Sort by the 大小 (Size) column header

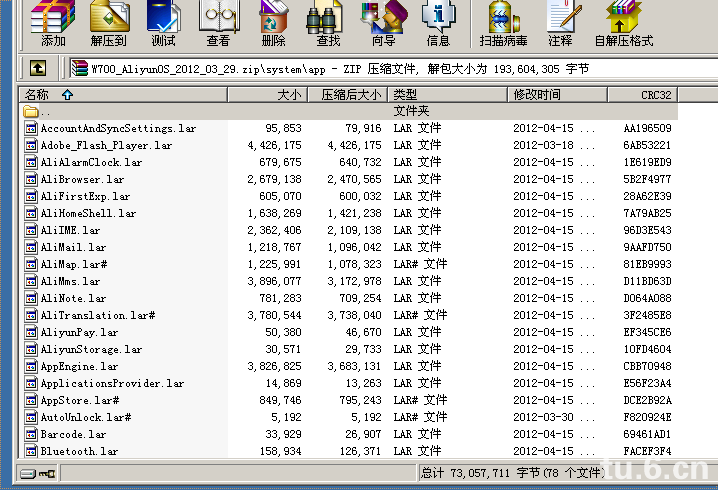point(267,95)
